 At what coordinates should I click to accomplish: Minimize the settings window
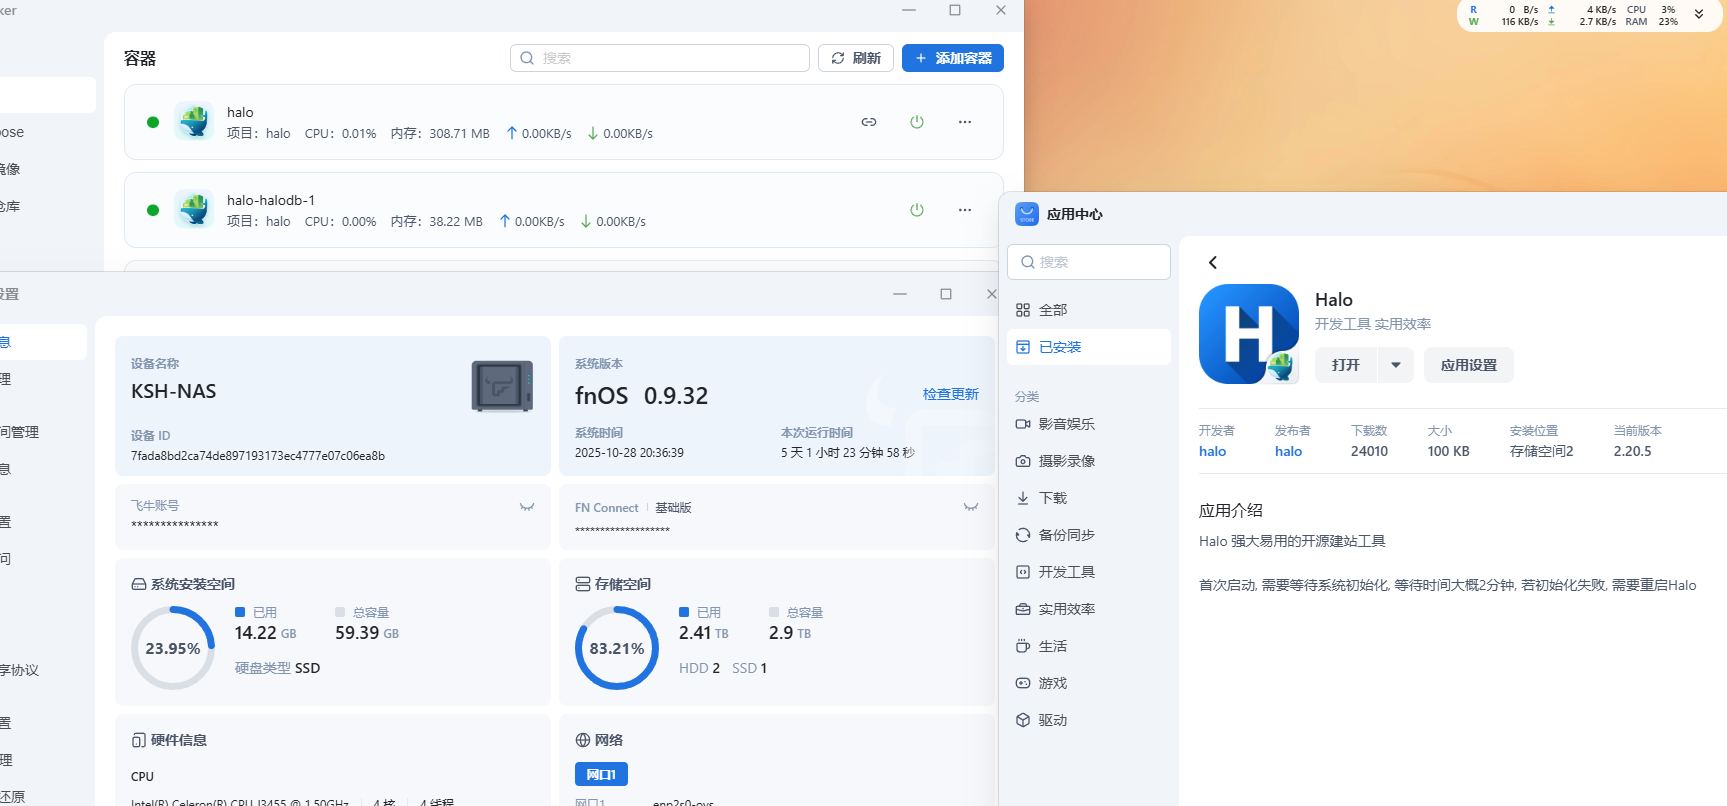(x=900, y=294)
